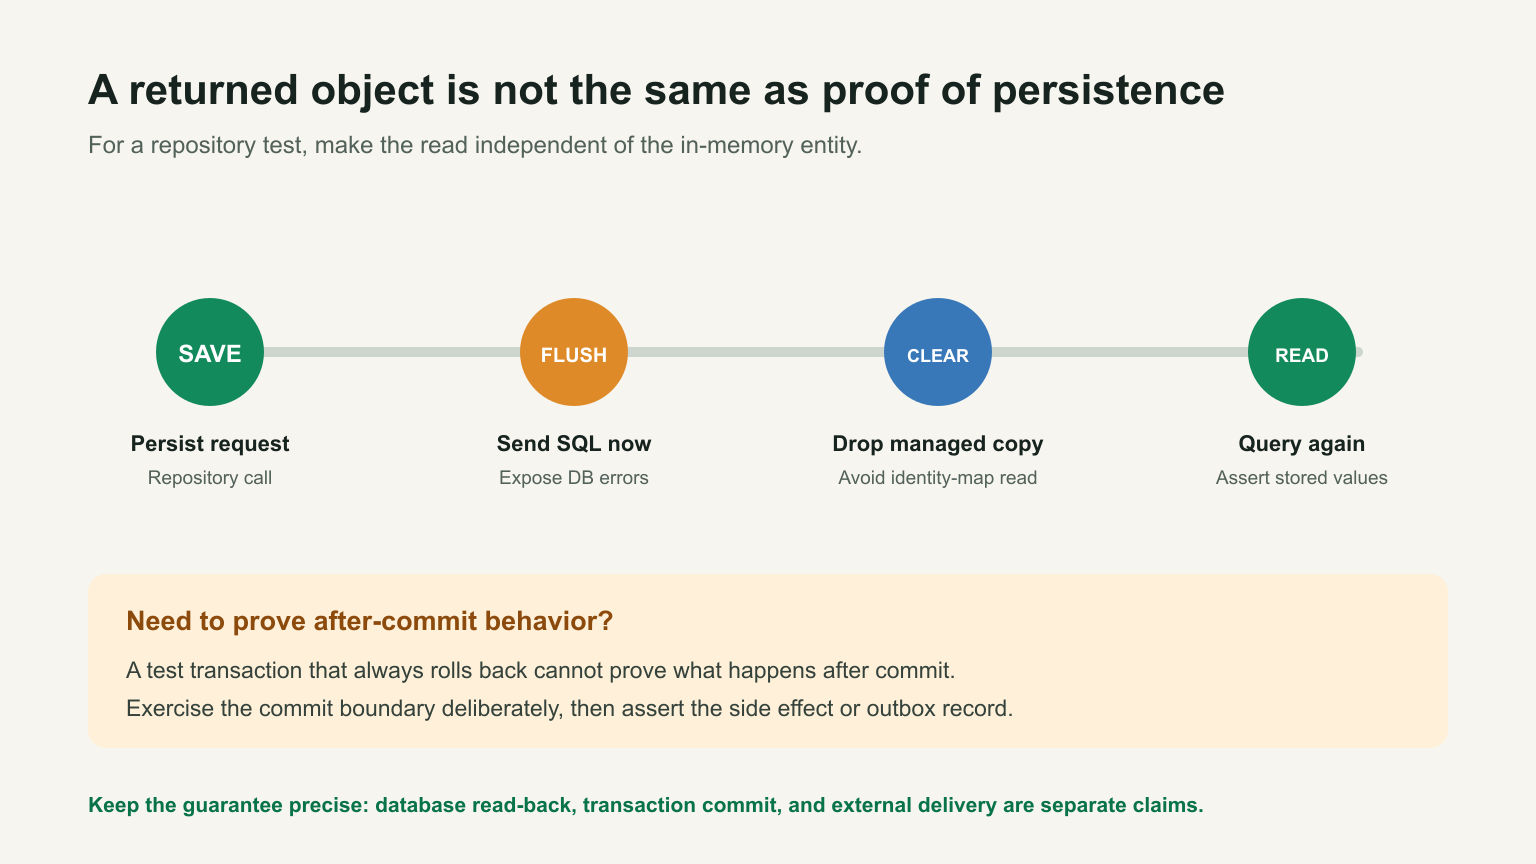Click the green SAVE circle
Screen dimensions: 1536x864
point(210,352)
